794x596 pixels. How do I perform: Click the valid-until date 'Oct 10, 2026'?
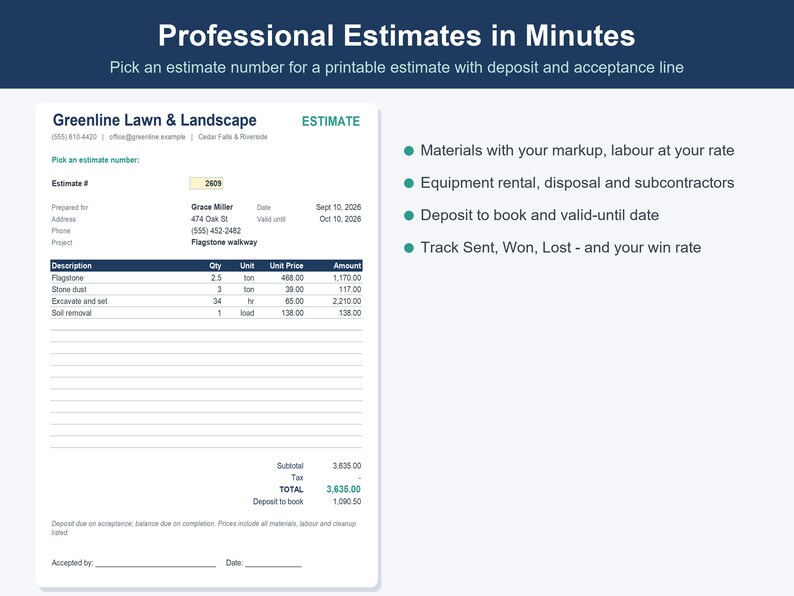coord(340,219)
